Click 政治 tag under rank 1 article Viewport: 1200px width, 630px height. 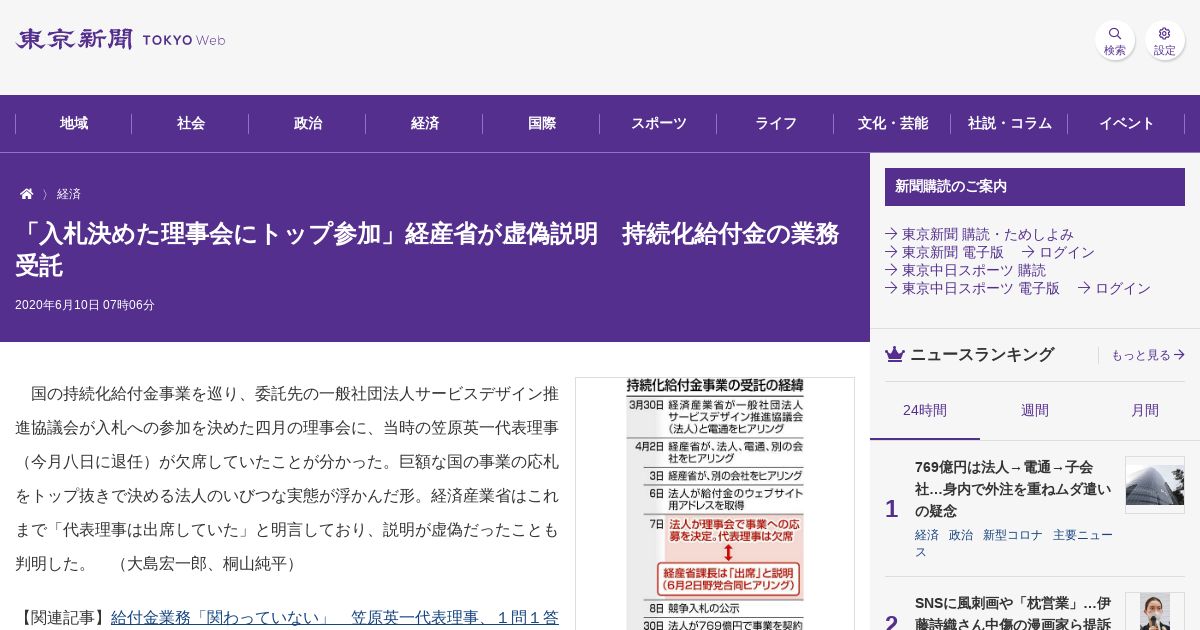(x=961, y=535)
